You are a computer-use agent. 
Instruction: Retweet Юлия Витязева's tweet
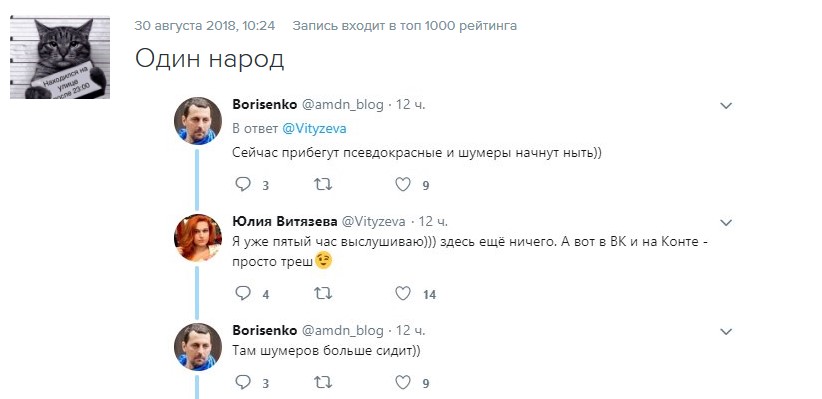click(323, 294)
